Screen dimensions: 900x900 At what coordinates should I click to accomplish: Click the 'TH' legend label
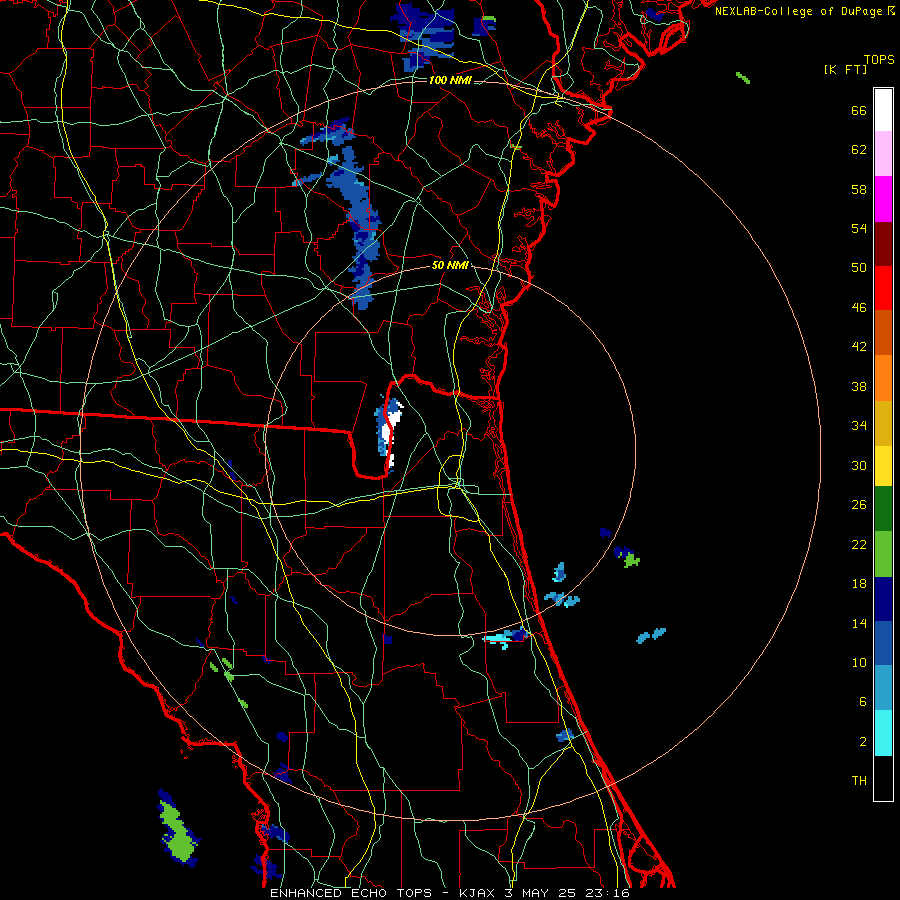click(x=859, y=781)
